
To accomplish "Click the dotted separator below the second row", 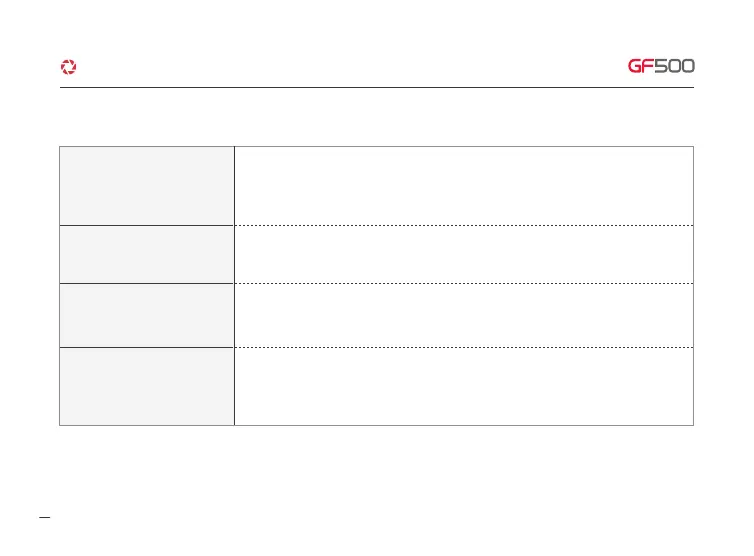I will [x=464, y=285].
